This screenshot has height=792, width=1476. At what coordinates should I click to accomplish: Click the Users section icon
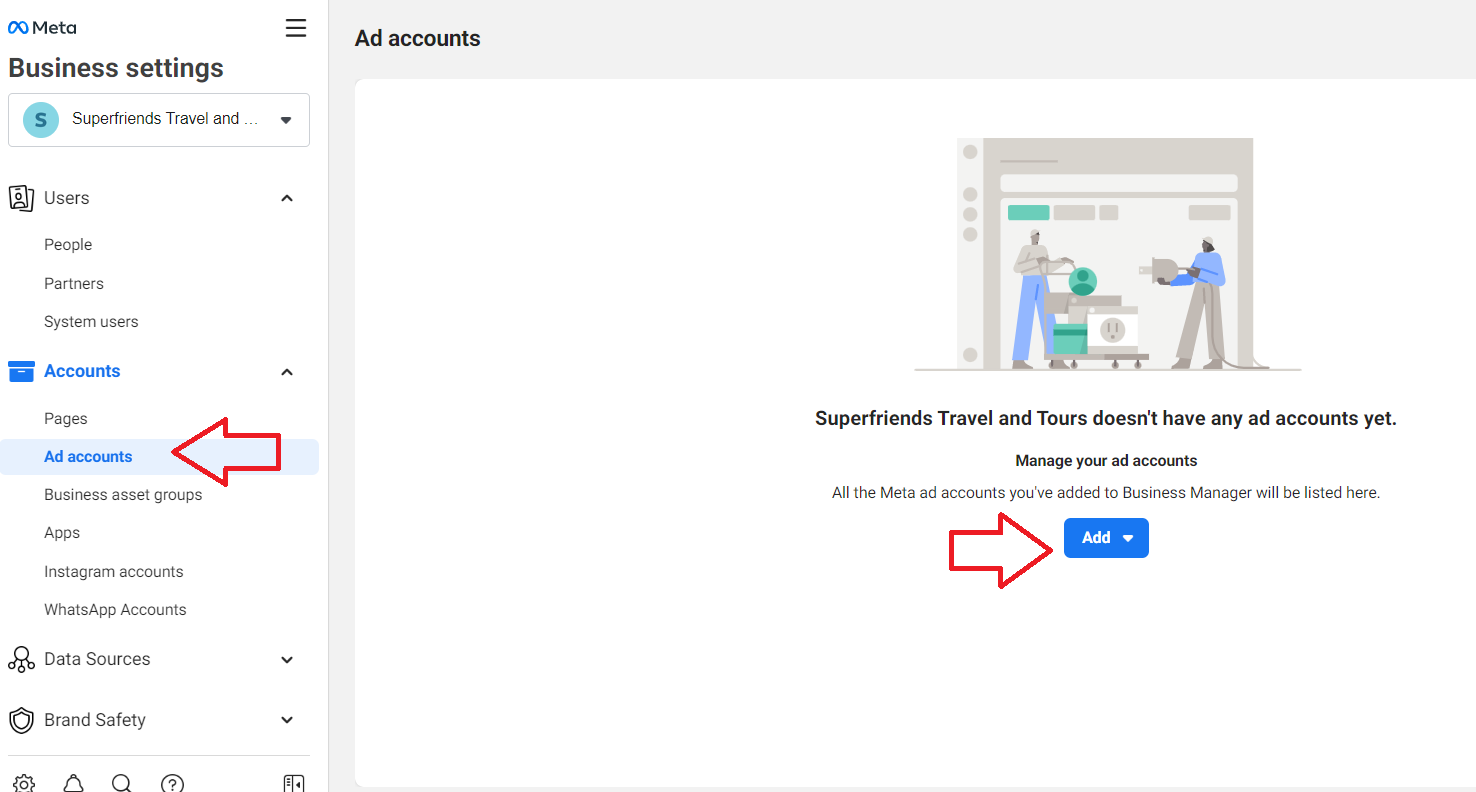pos(21,198)
